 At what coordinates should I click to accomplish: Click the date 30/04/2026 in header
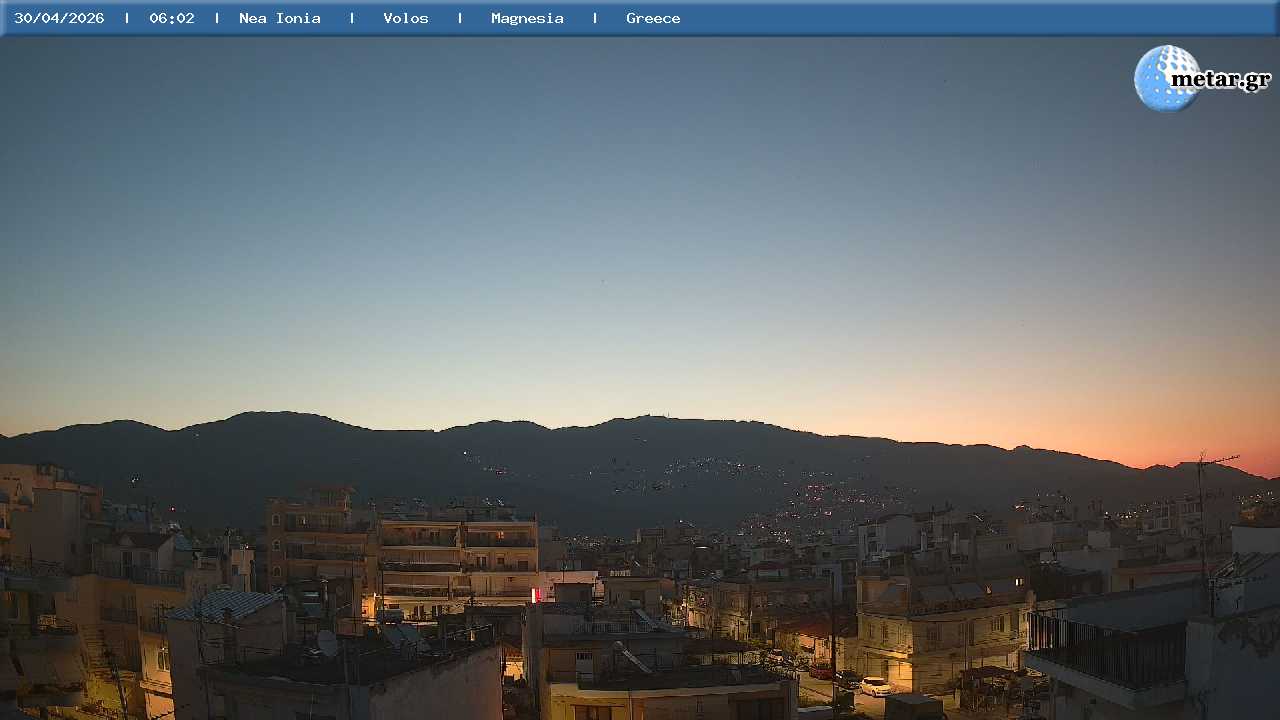(59, 18)
